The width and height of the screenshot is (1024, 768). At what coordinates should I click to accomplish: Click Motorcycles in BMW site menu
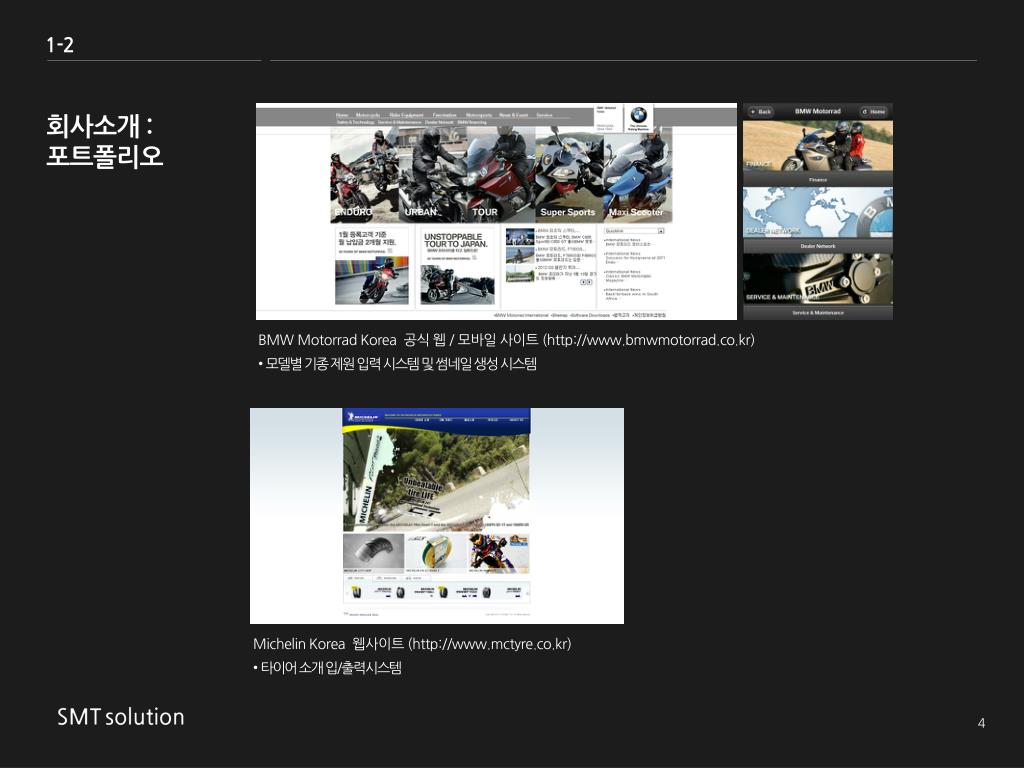coord(368,115)
